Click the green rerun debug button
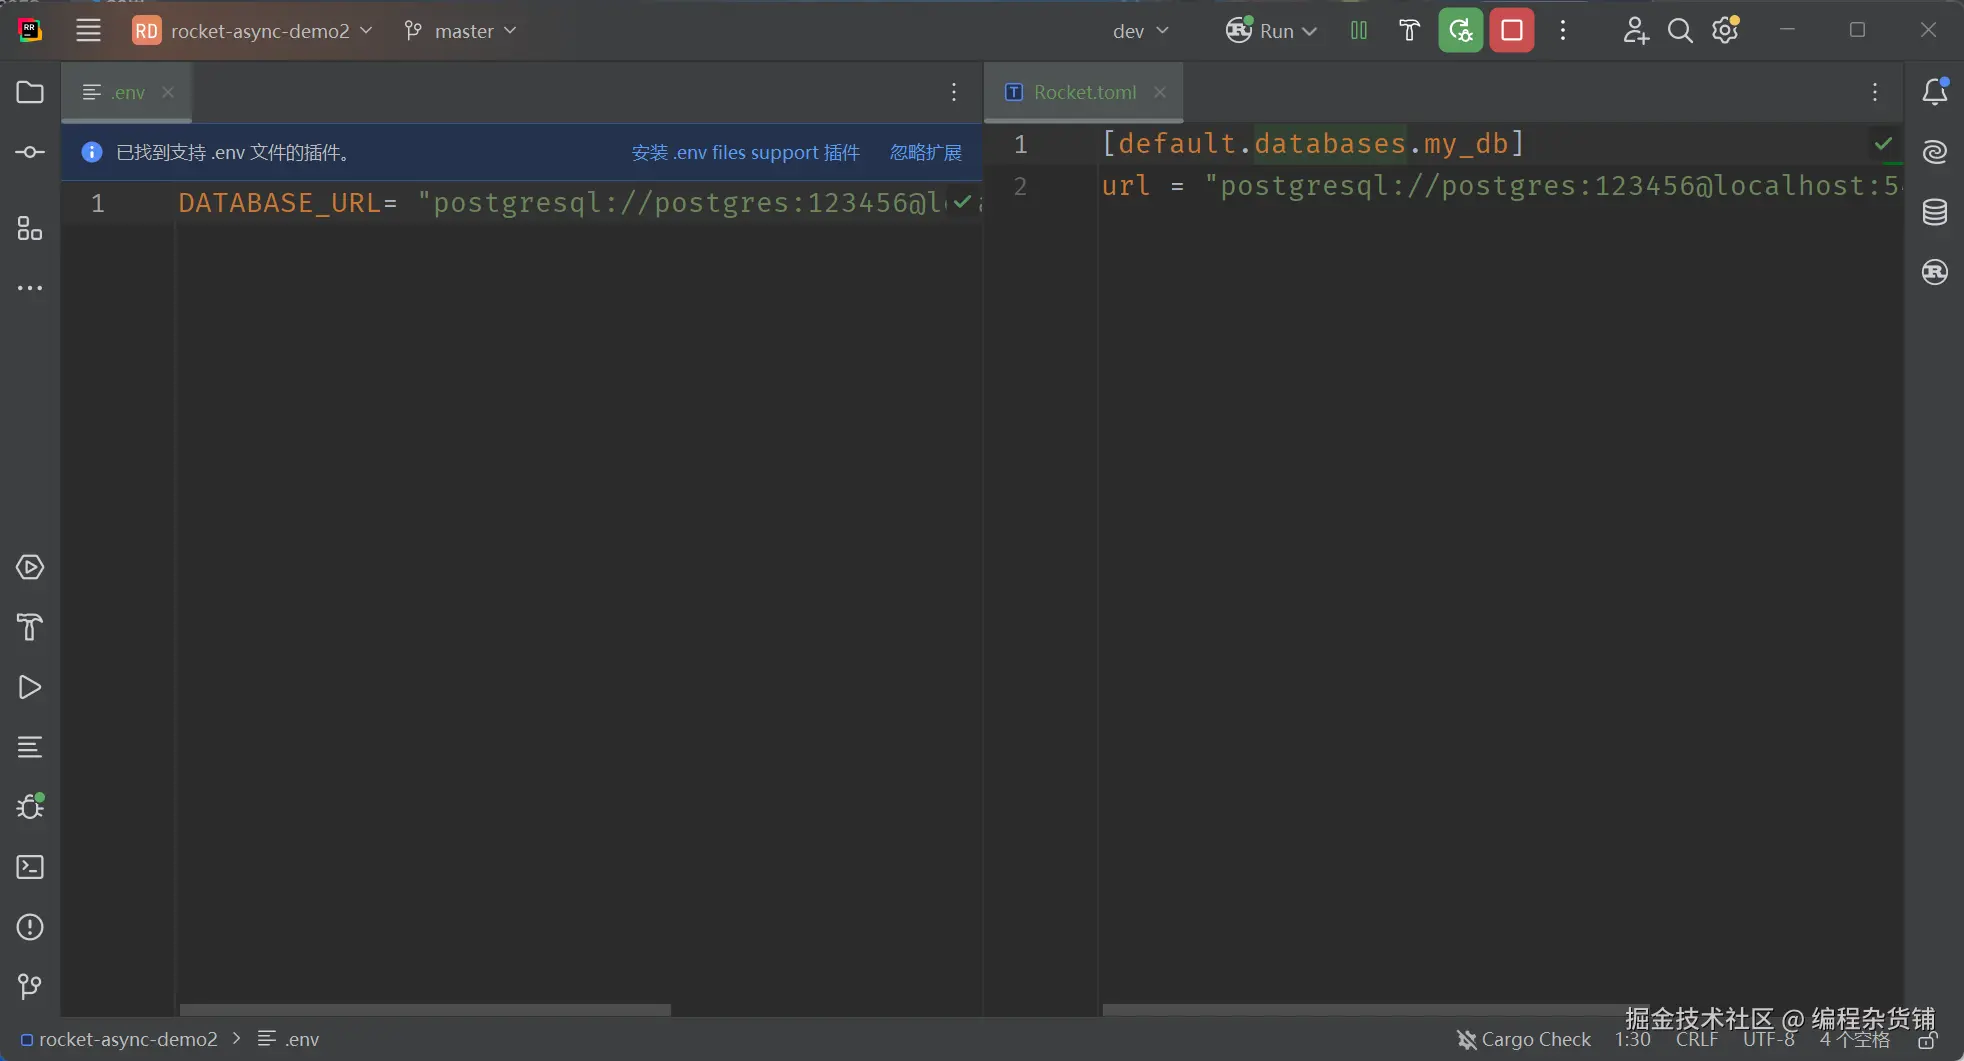This screenshot has width=1964, height=1061. click(x=1460, y=30)
